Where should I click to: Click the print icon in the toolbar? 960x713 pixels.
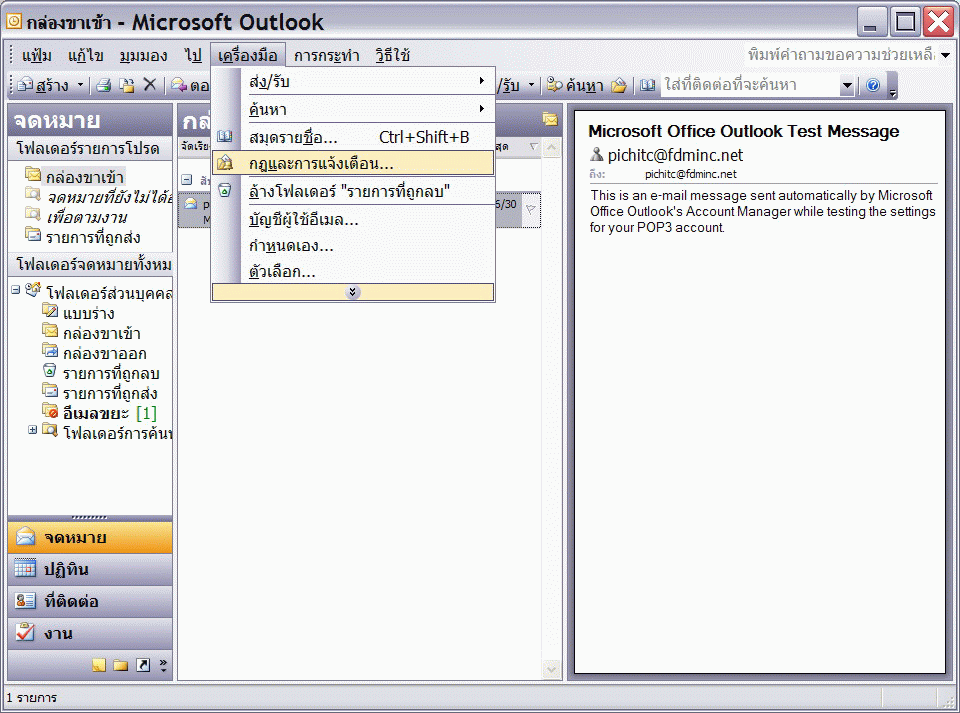pyautogui.click(x=103, y=85)
